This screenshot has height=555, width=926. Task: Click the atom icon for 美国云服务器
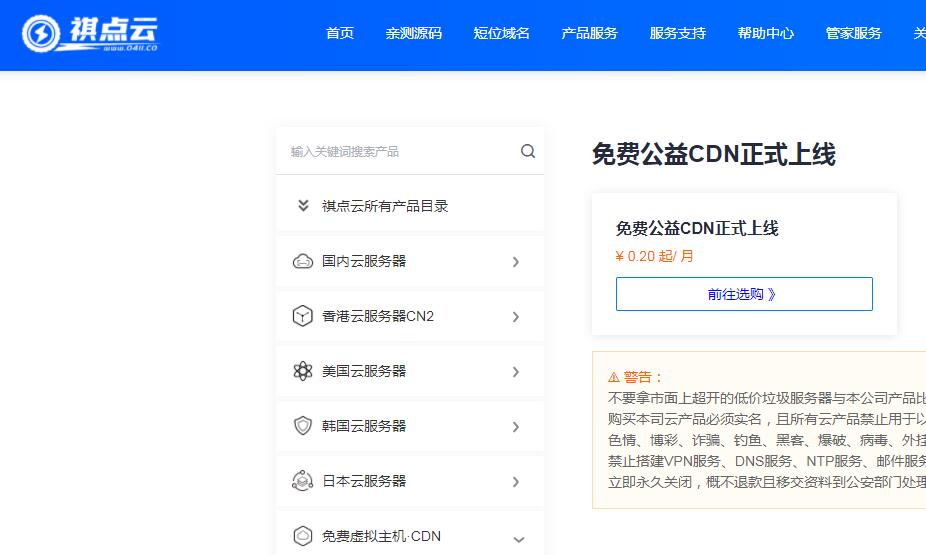(303, 371)
